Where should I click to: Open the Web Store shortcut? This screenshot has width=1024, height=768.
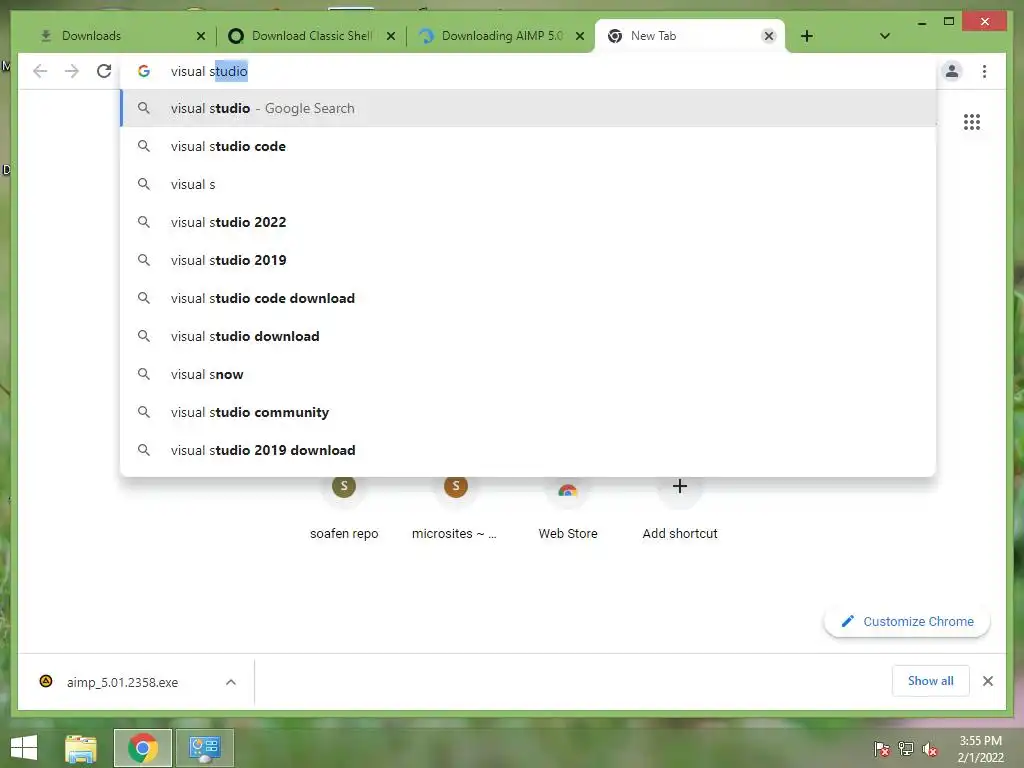pos(568,509)
